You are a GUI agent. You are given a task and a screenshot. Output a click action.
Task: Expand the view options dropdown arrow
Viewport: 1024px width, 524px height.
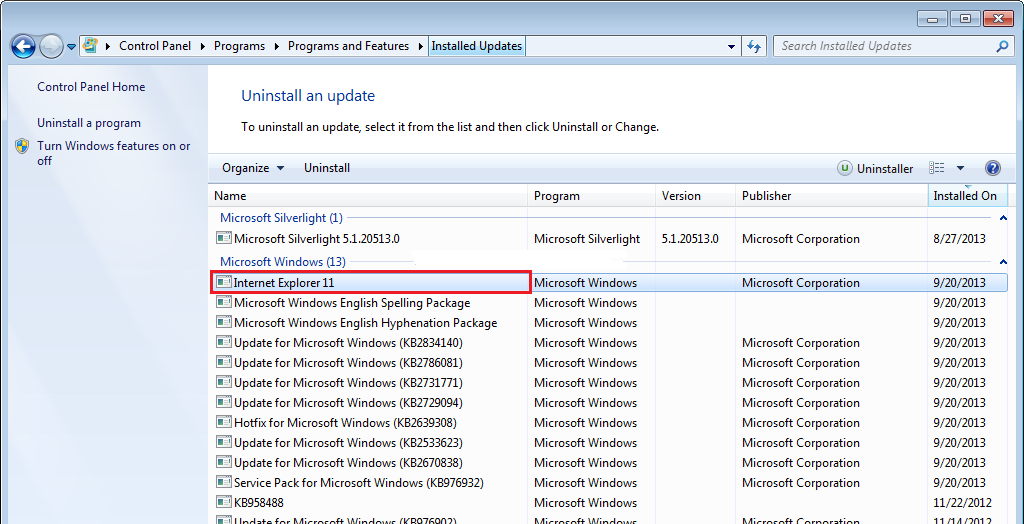pyautogui.click(x=961, y=168)
